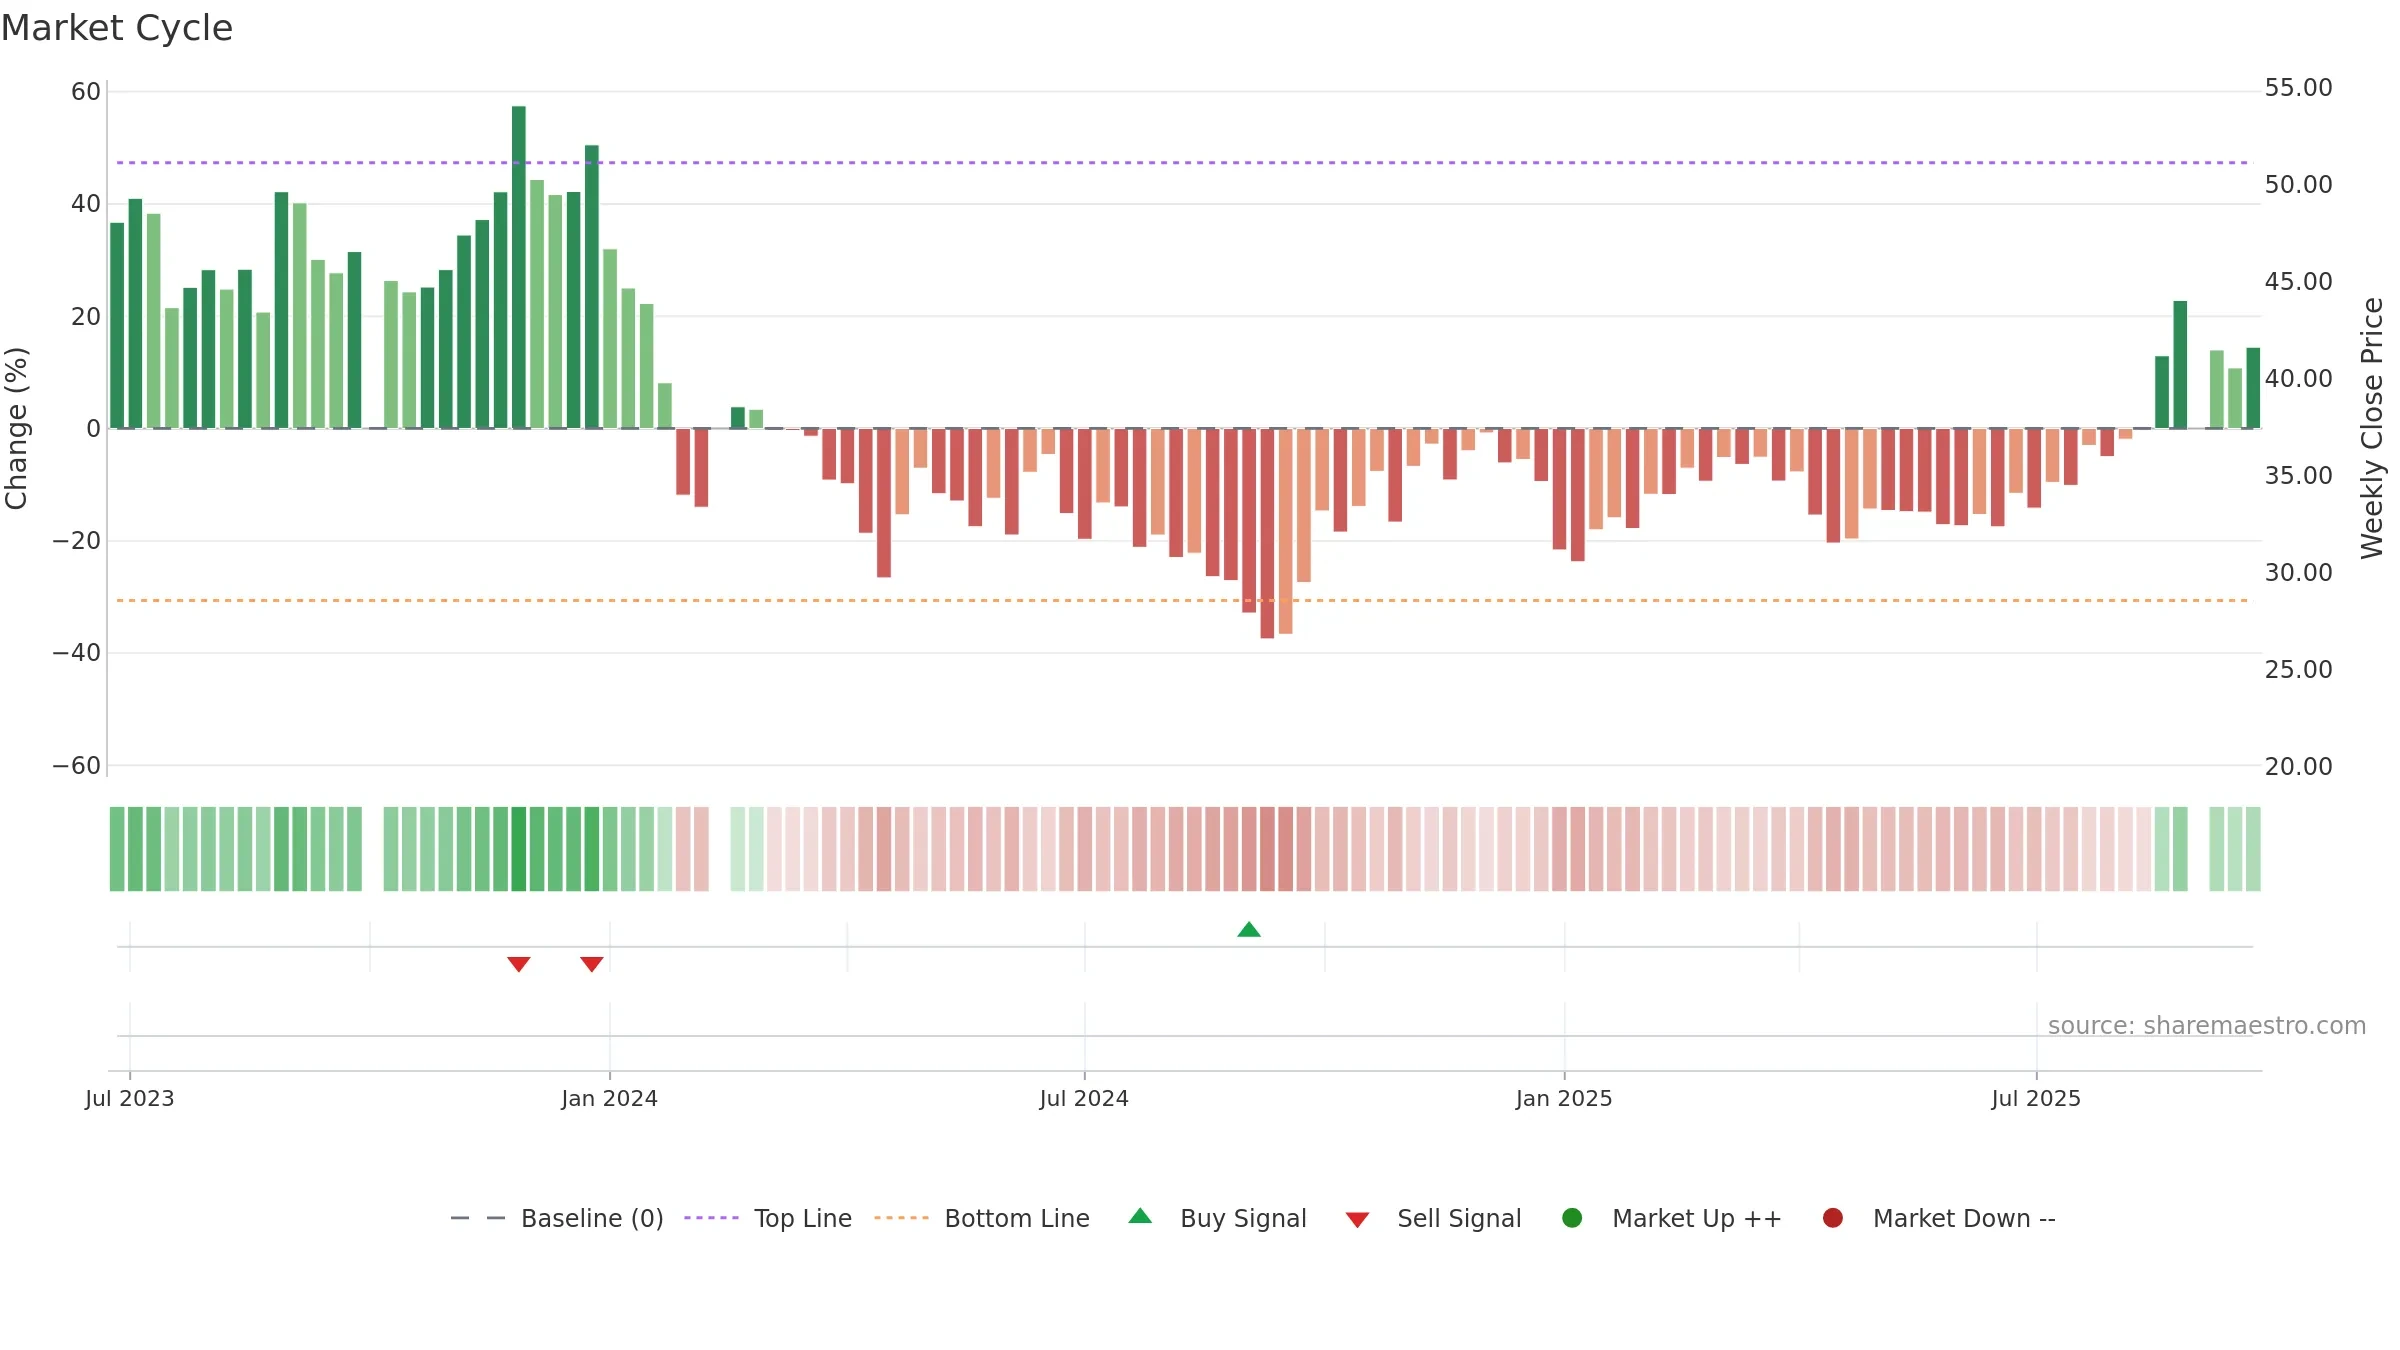Click the 60 label on the change axis
The height and width of the screenshot is (1350, 2400).
(x=86, y=92)
